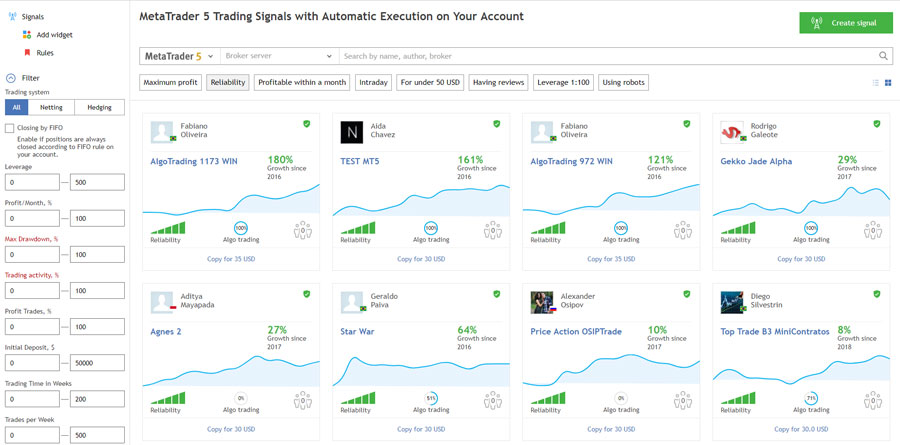Click Copy for 30.0 USD on Top Trade B3
Viewport: 900px width, 445px height.
tap(801, 429)
